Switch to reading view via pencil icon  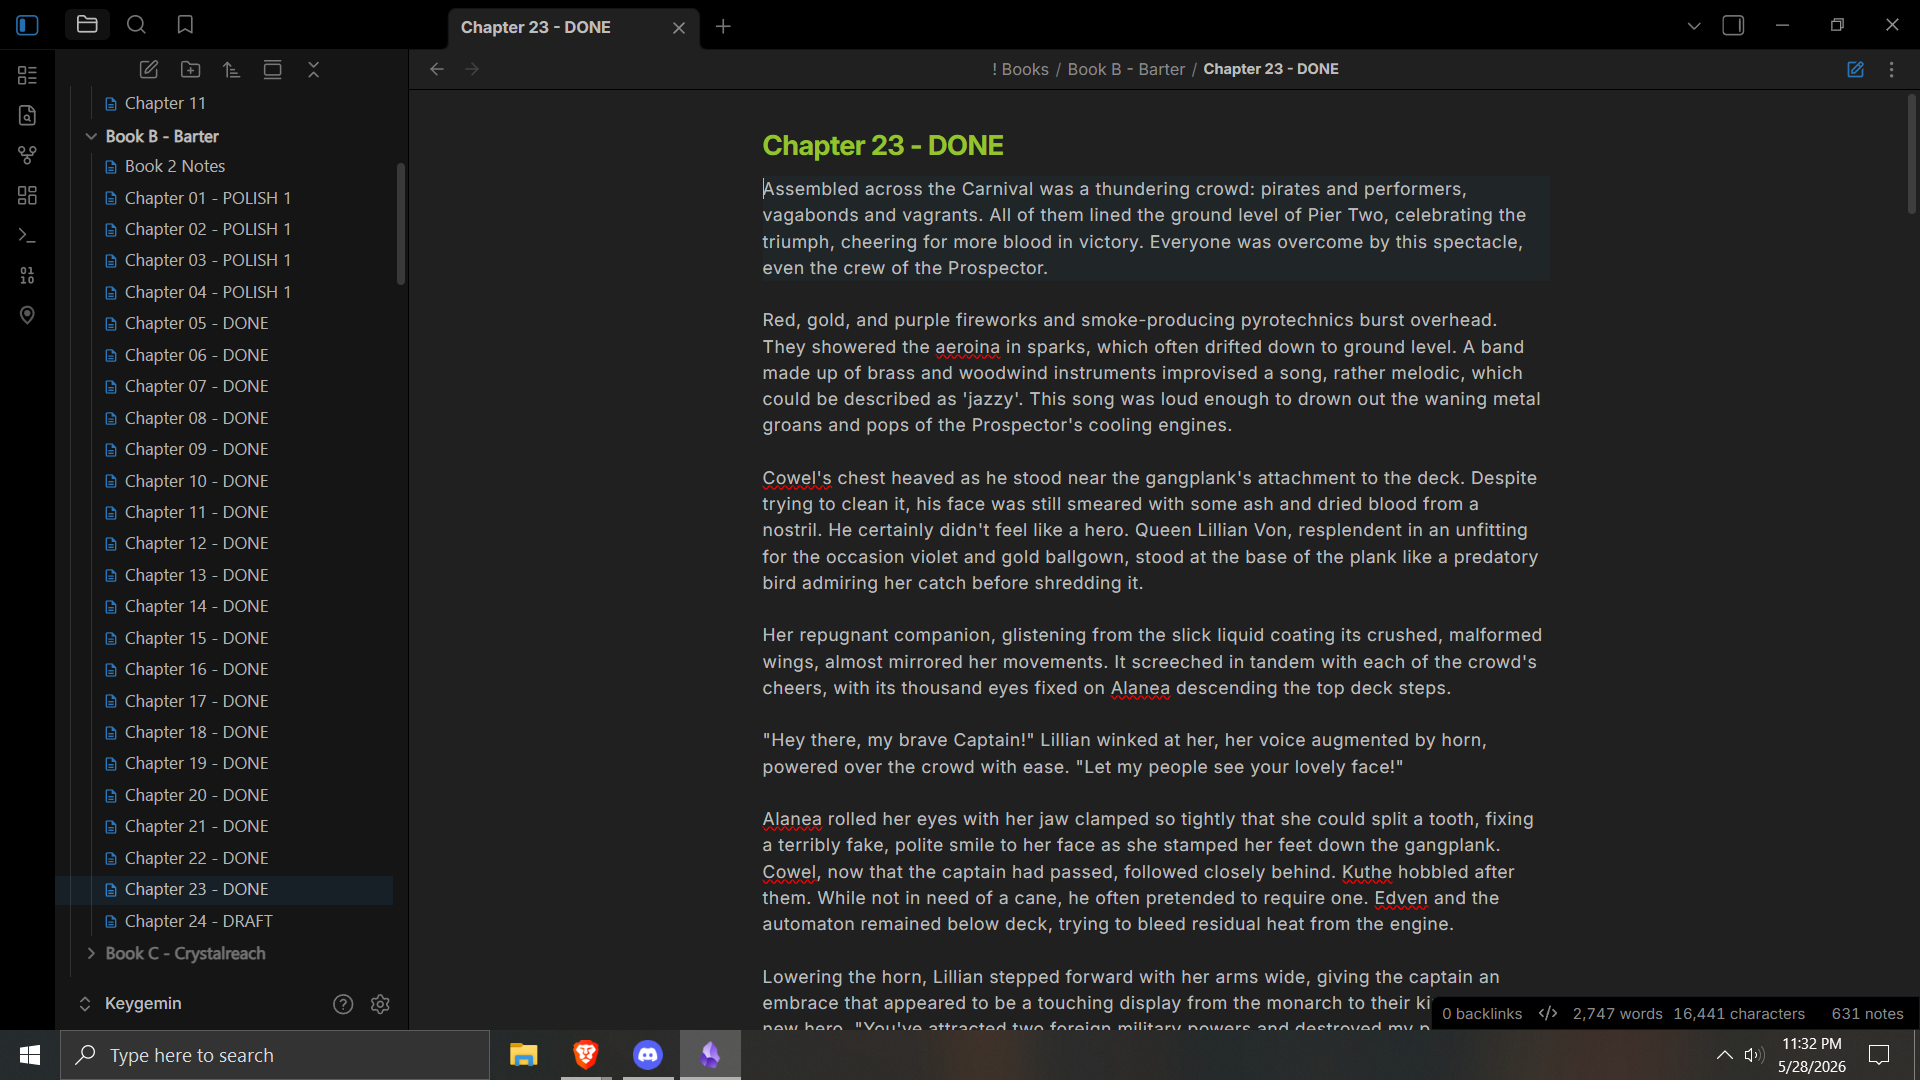(1855, 69)
